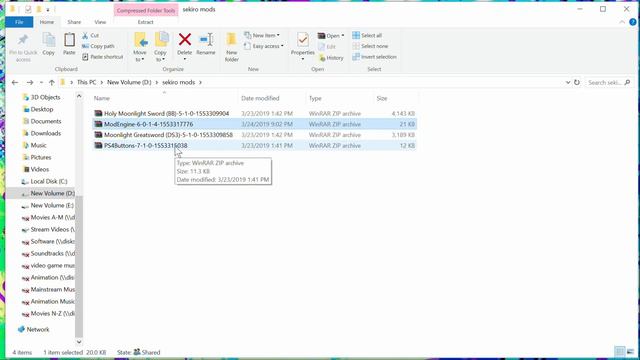
Task: Click the Help question mark icon
Action: [x=633, y=22]
